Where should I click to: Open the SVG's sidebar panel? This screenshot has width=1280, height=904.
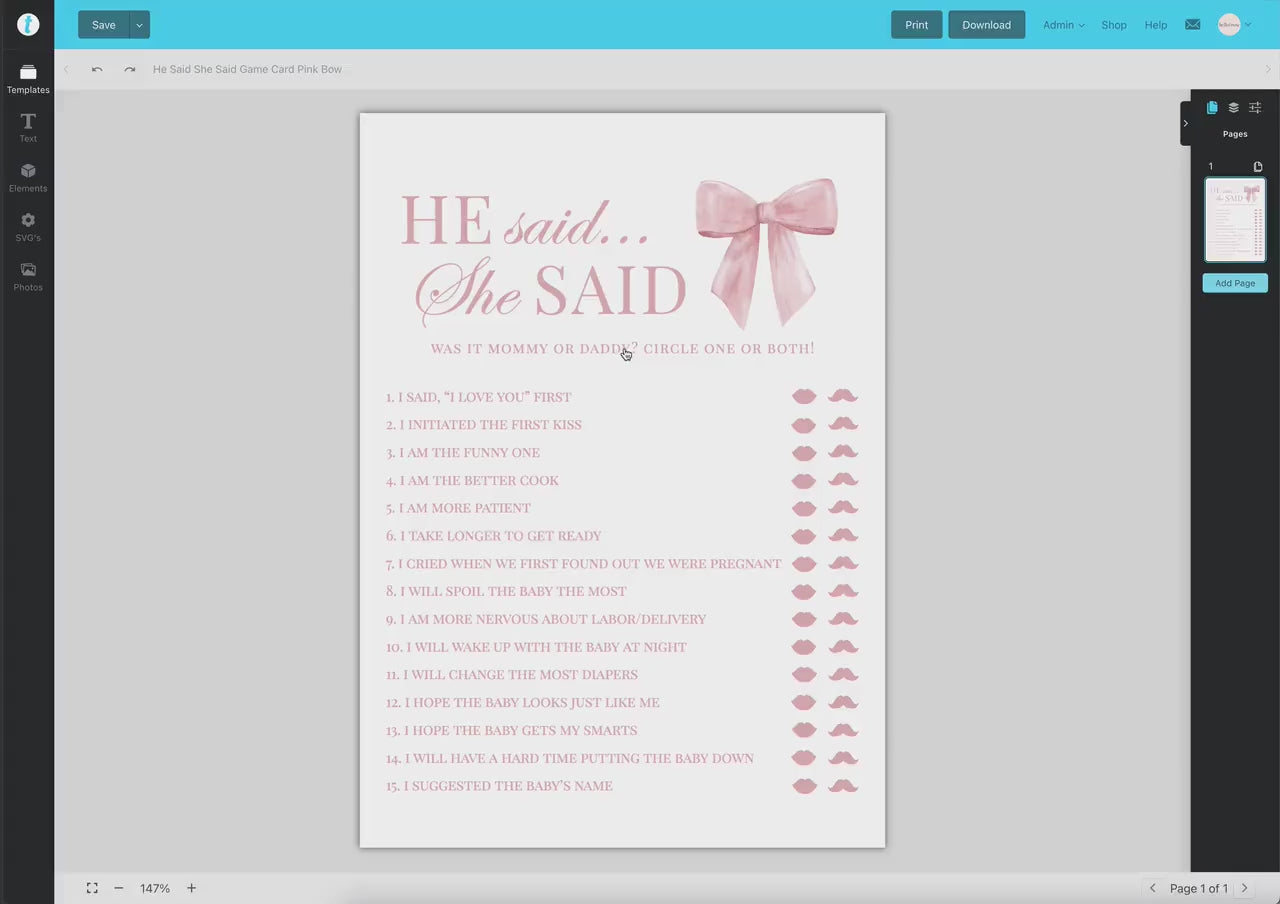(28, 227)
